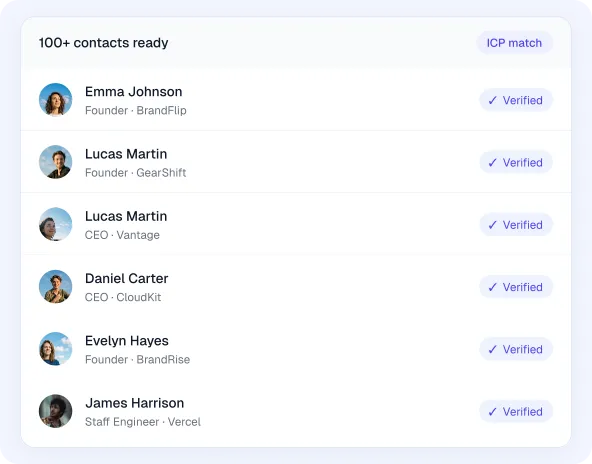This screenshot has height=464, width=592.
Task: Select the Vantage CEO's avatar photo
Action: point(56,224)
